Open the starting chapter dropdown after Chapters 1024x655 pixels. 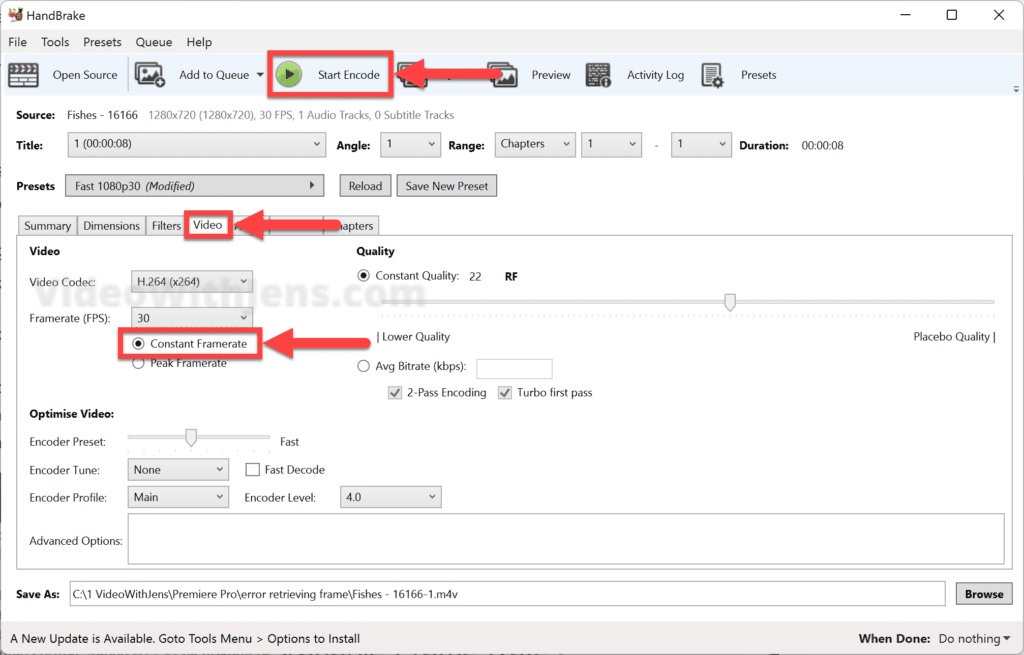611,144
